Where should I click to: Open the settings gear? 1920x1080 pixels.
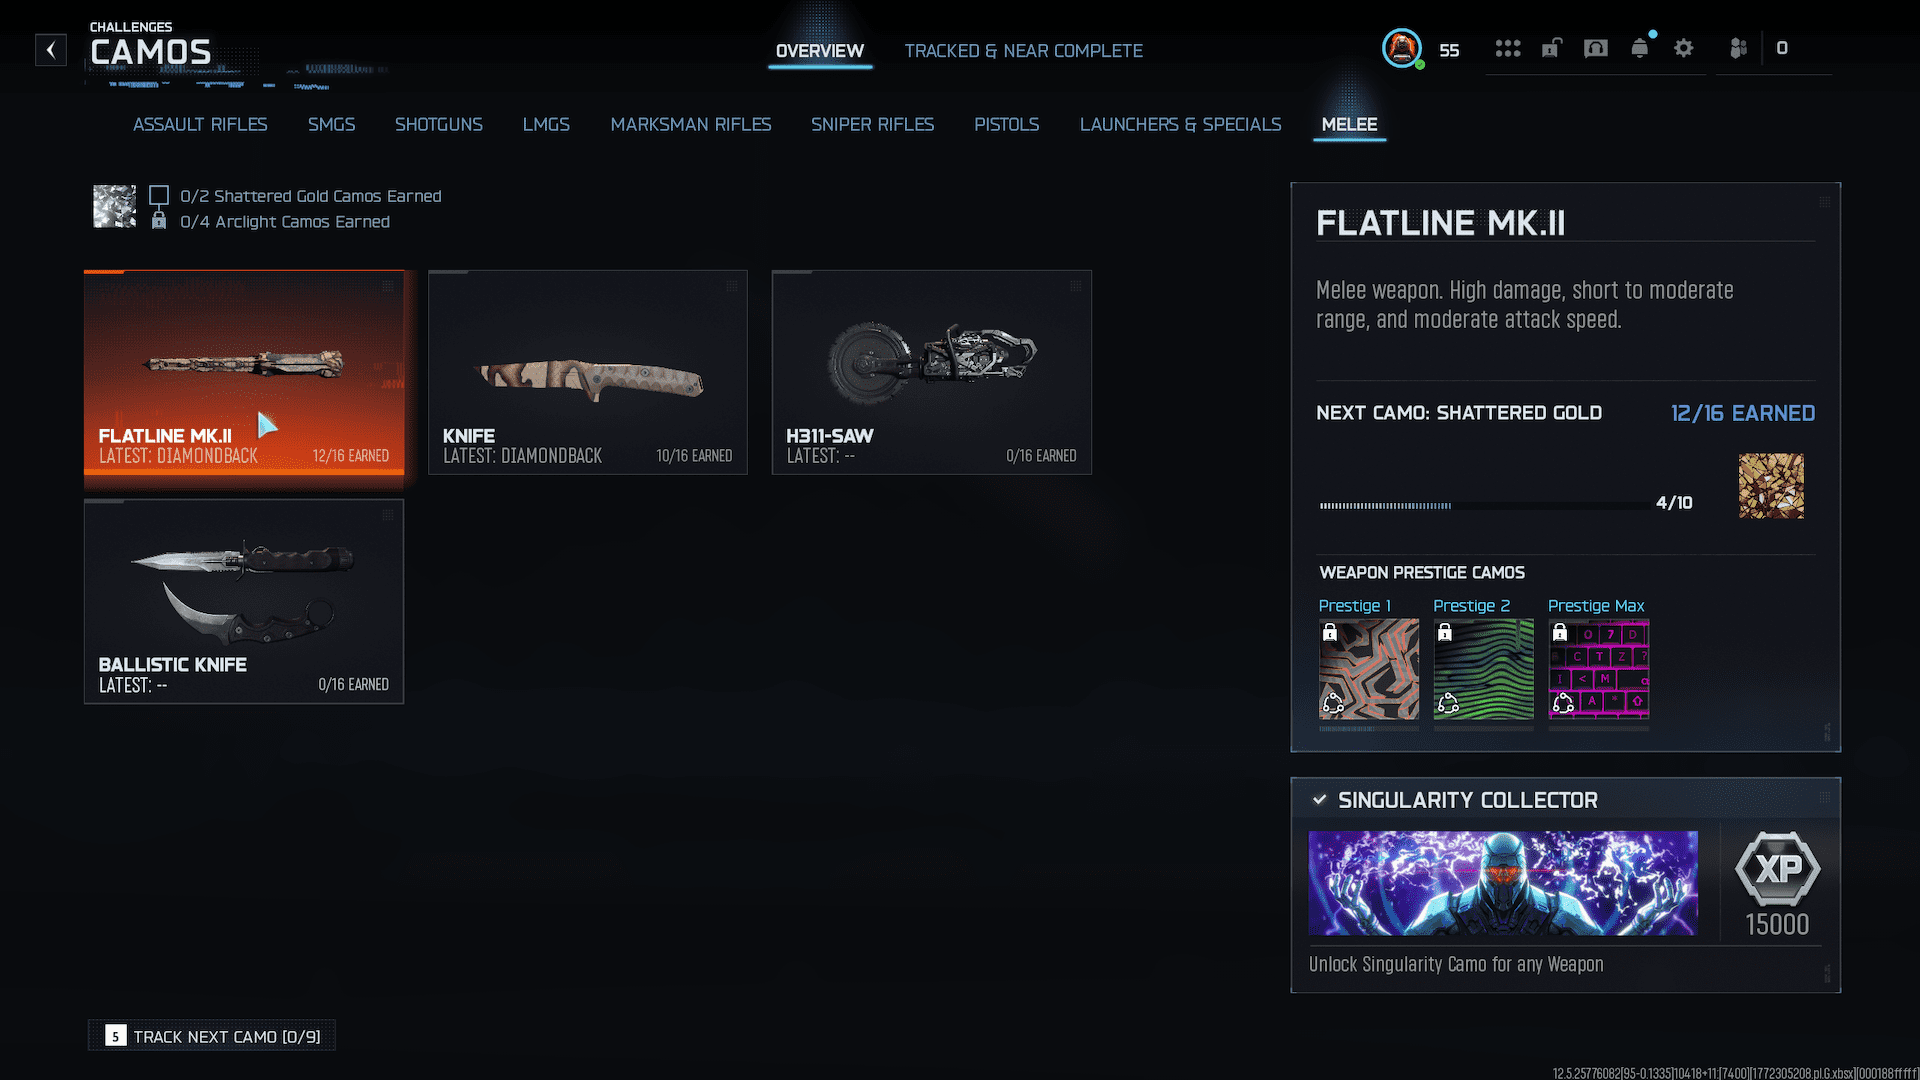1684,48
